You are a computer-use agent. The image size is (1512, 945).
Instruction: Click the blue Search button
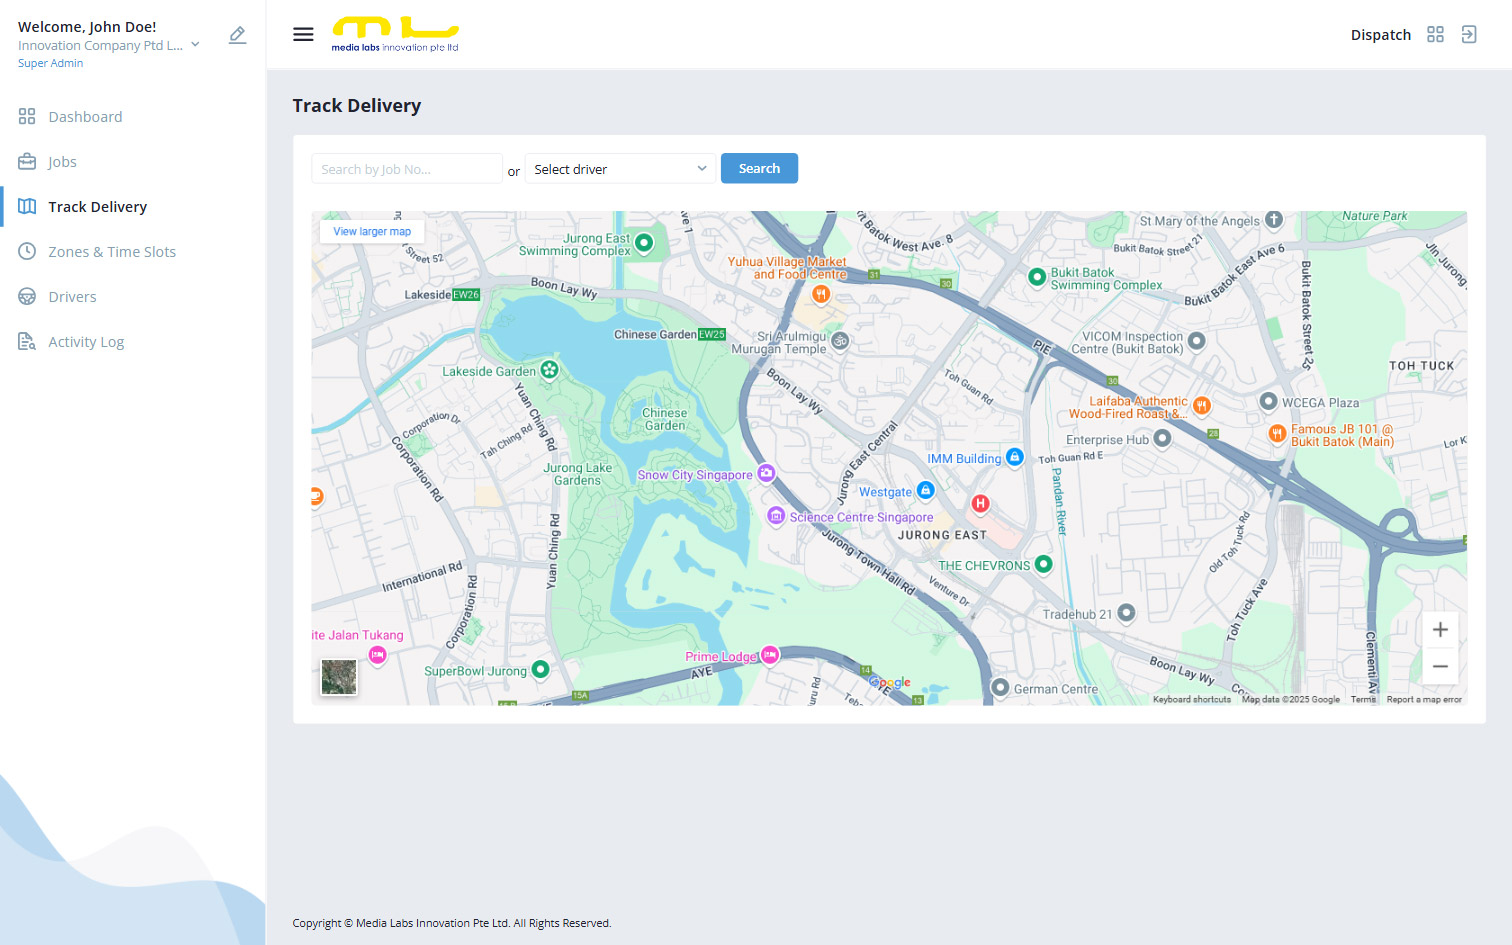[759, 168]
